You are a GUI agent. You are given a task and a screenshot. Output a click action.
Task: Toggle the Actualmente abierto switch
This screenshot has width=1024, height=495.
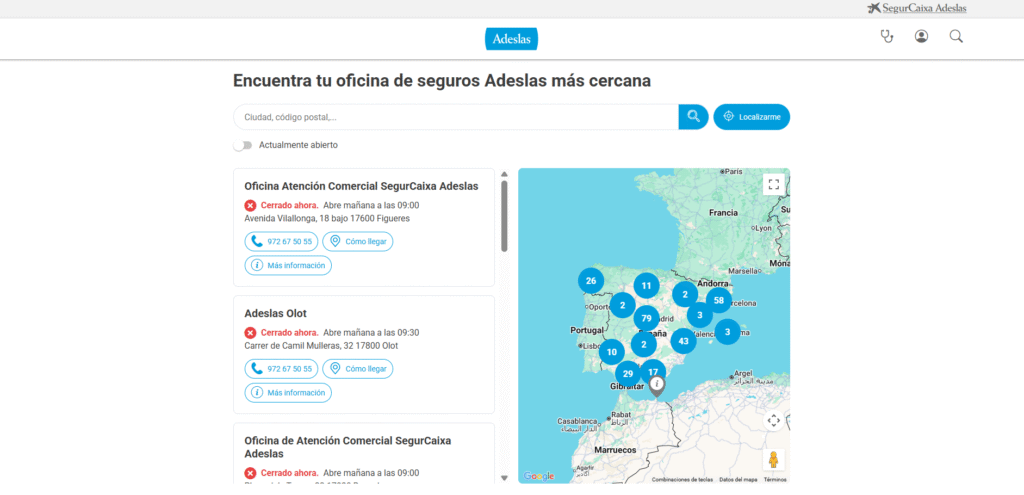243,145
